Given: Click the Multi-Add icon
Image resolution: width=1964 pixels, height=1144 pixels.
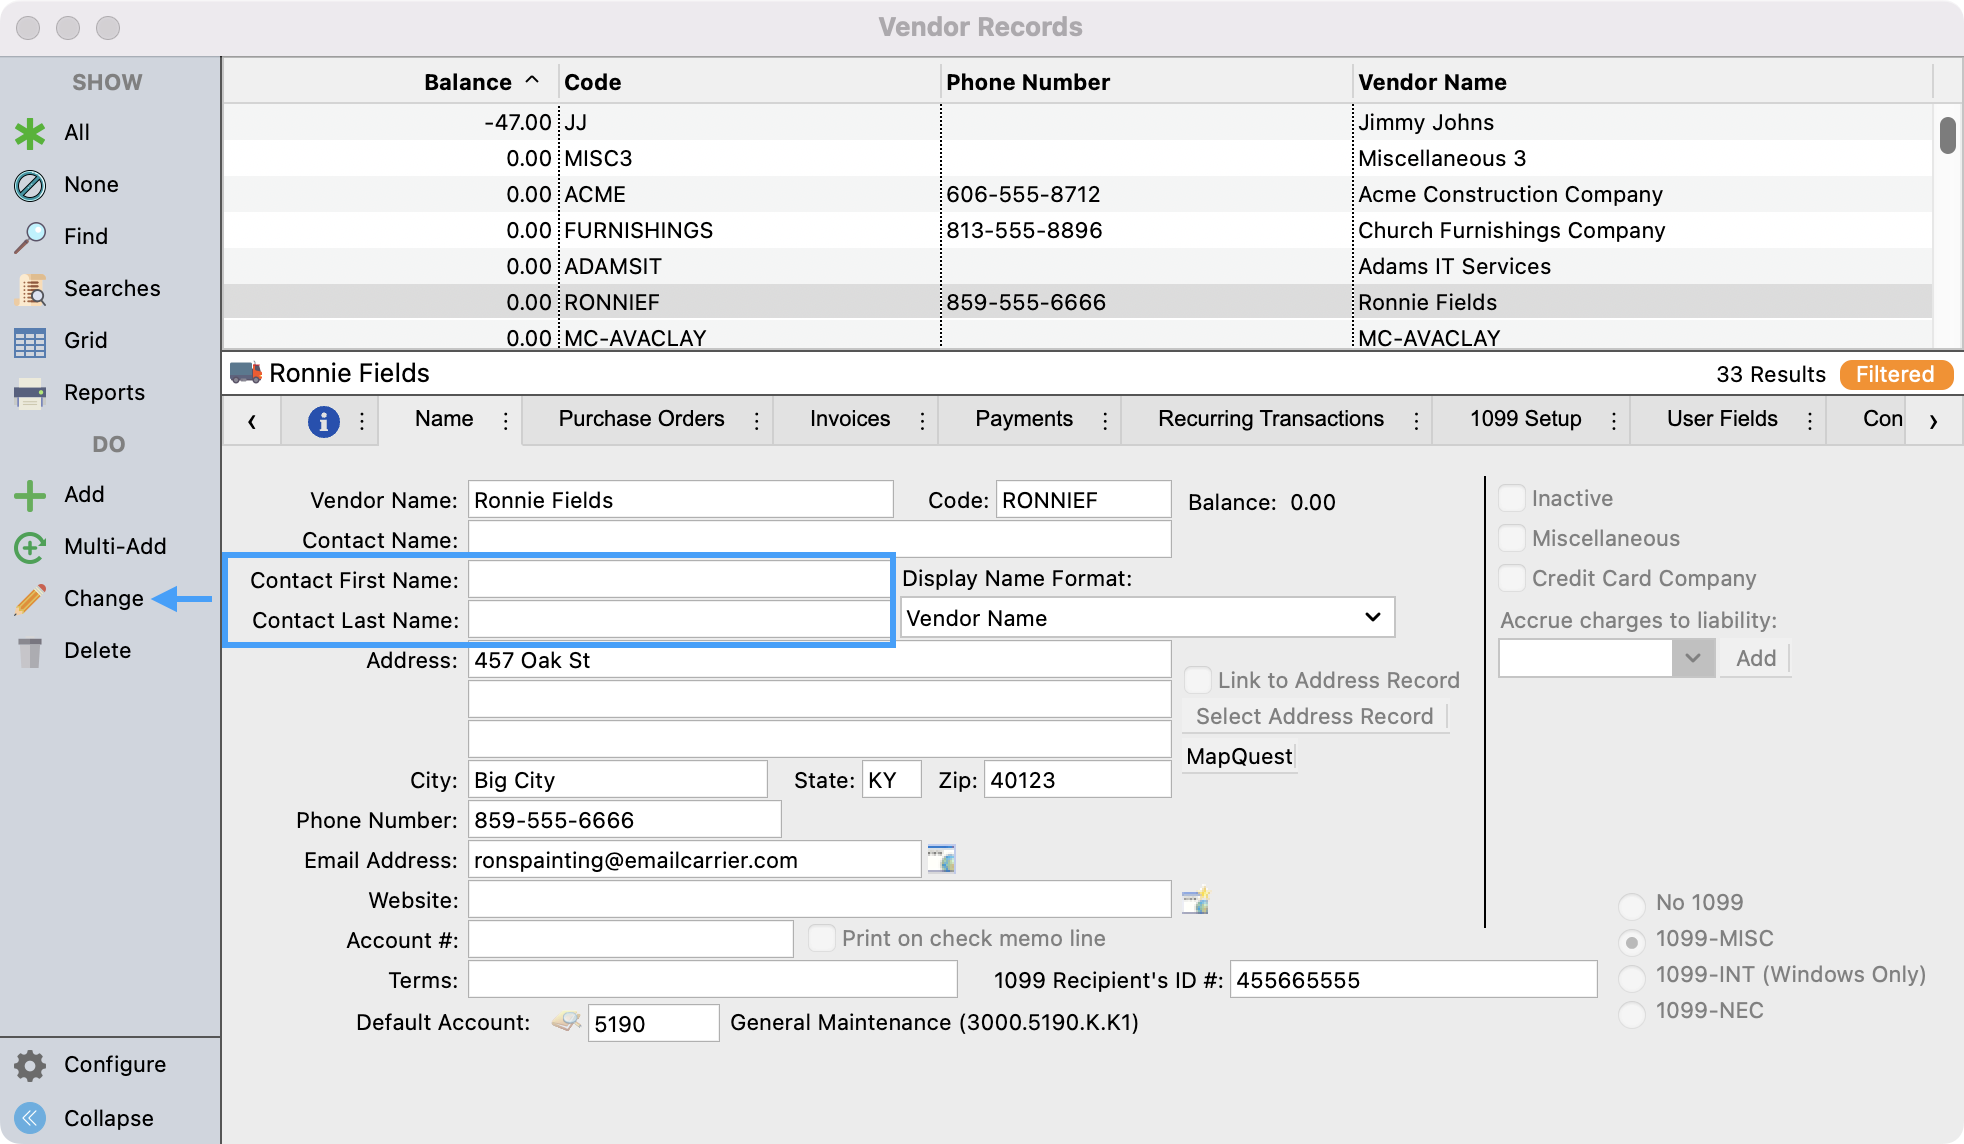Looking at the screenshot, I should point(30,547).
